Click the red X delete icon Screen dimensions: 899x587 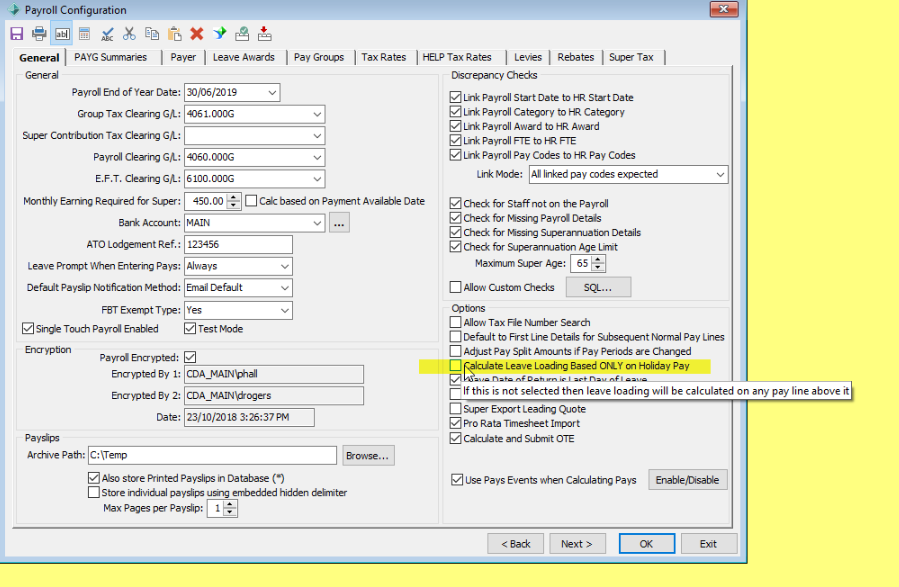tap(197, 34)
